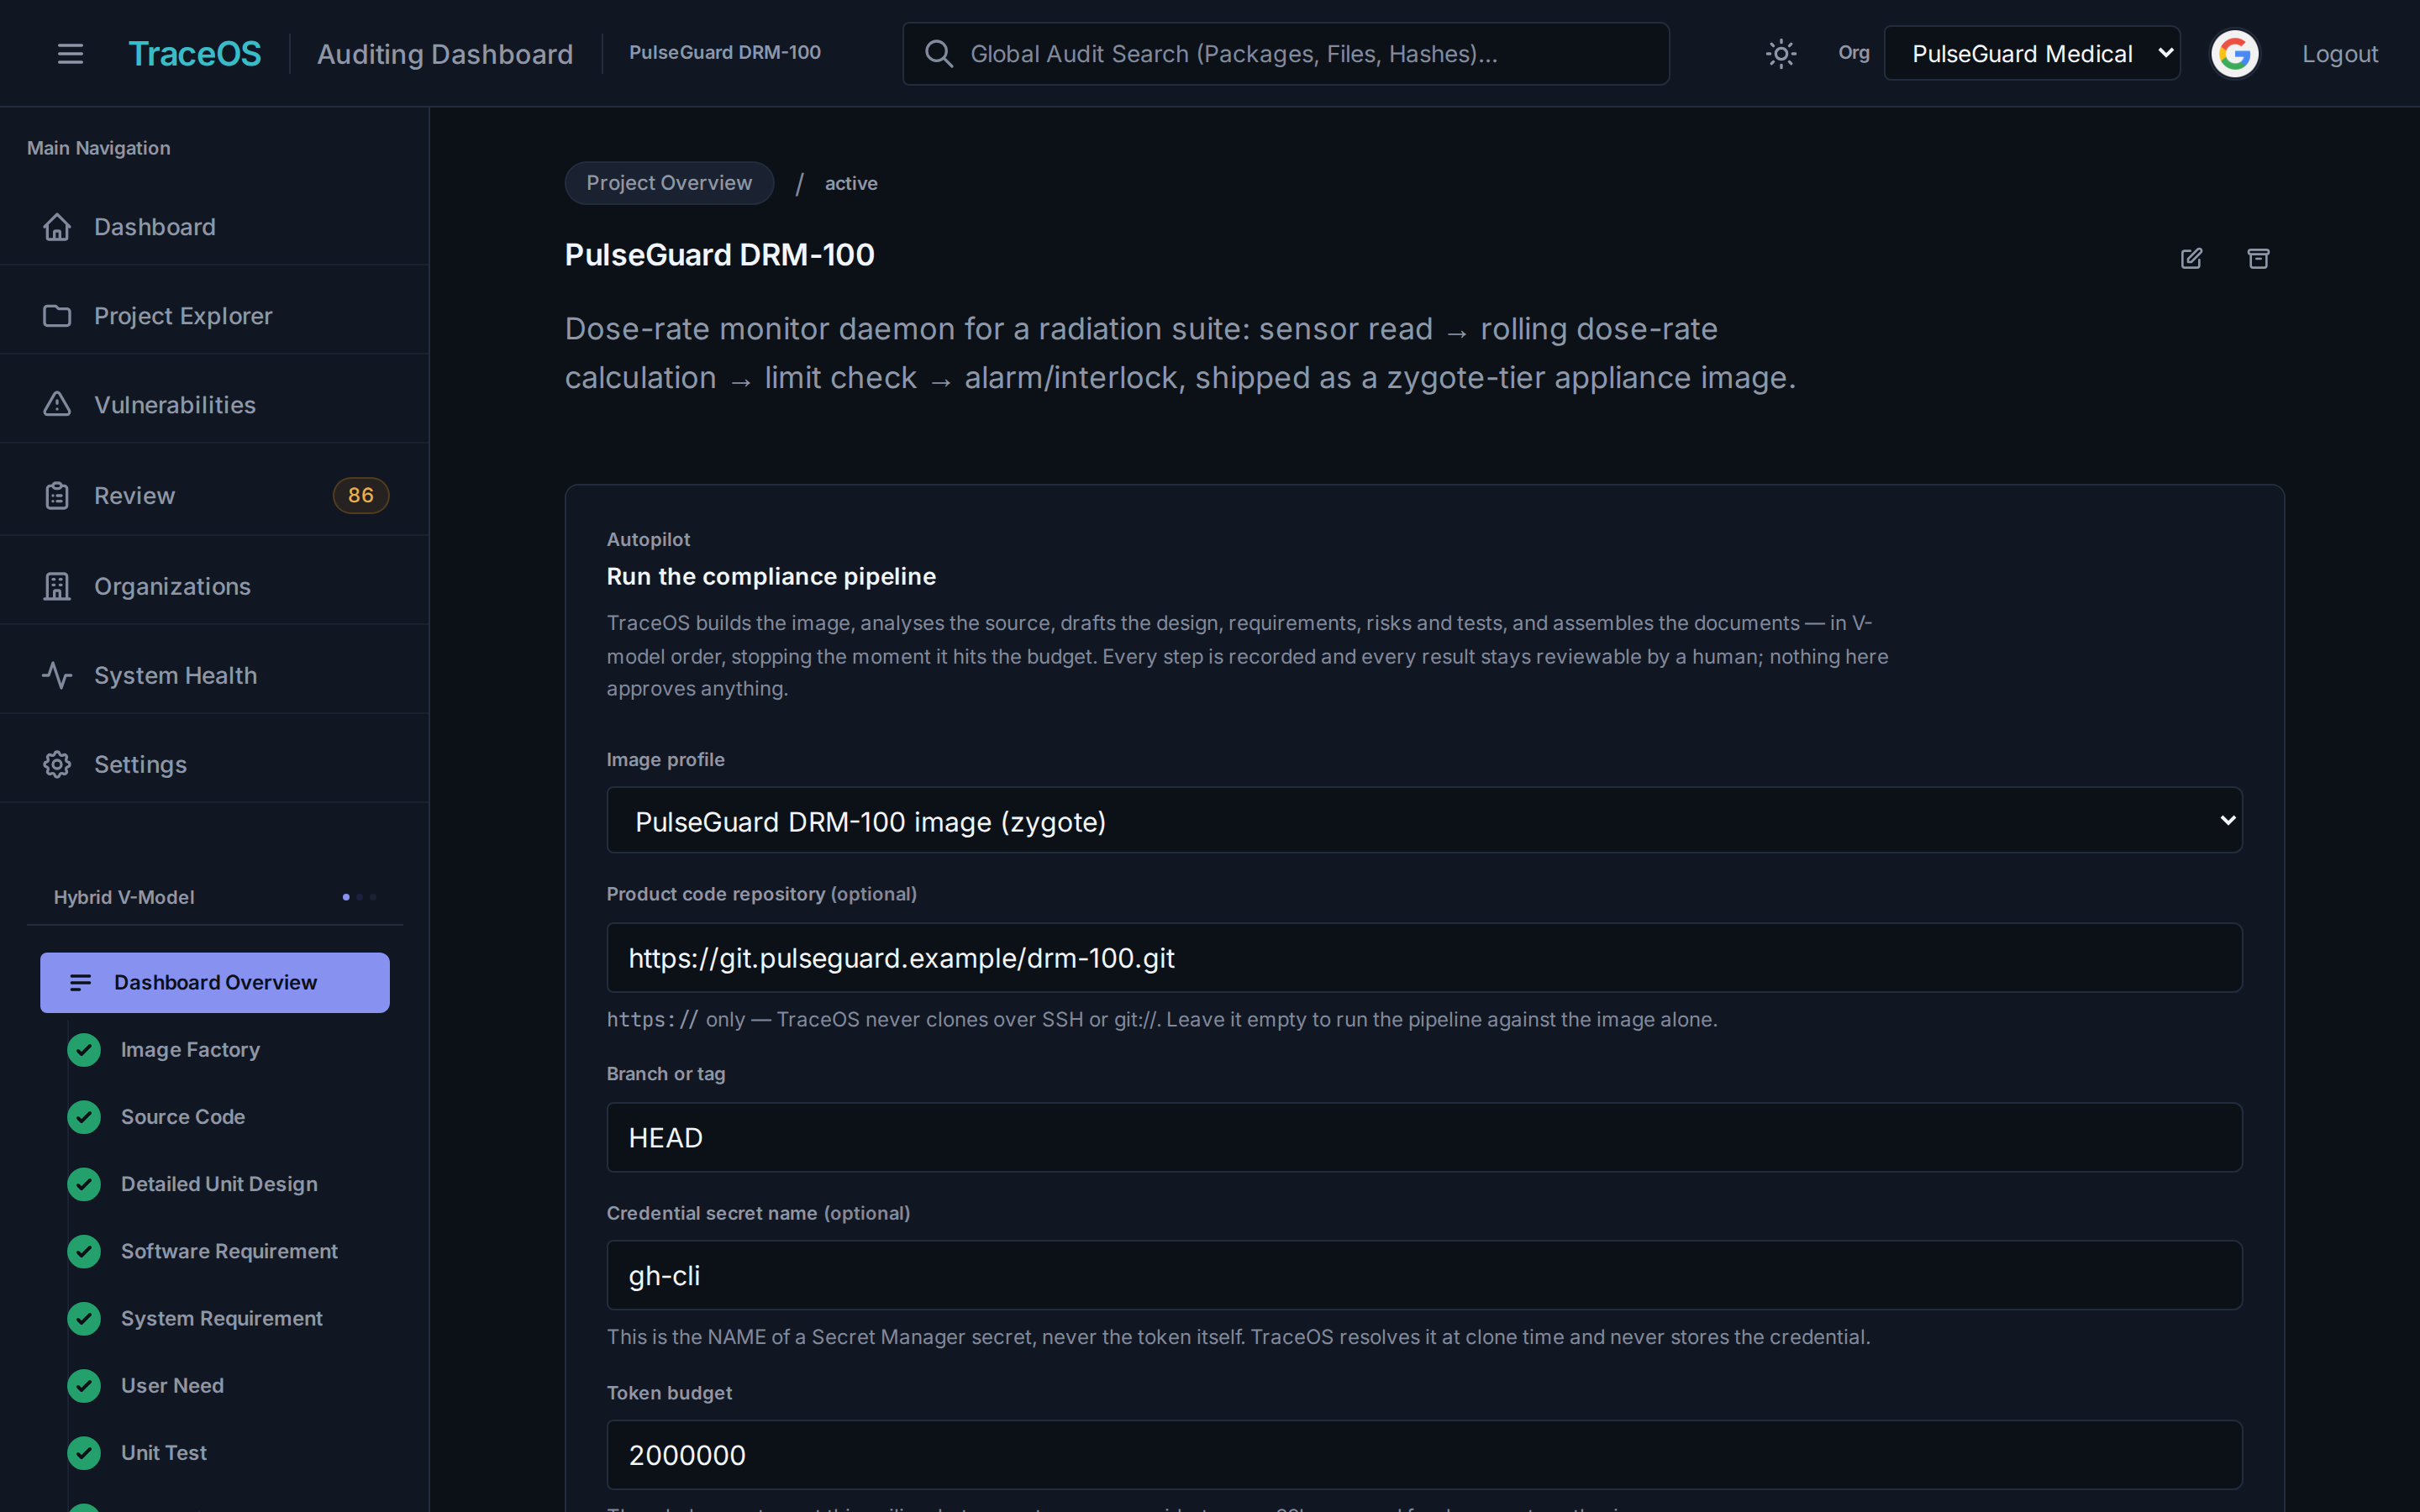
Task: Click the Vulnerabilities warning triangle icon
Action: (57, 404)
